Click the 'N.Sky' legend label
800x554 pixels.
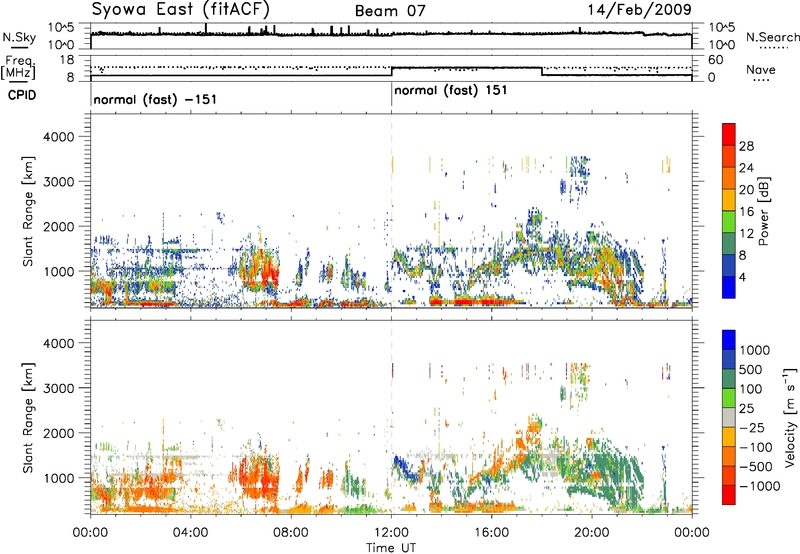[x=19, y=37]
